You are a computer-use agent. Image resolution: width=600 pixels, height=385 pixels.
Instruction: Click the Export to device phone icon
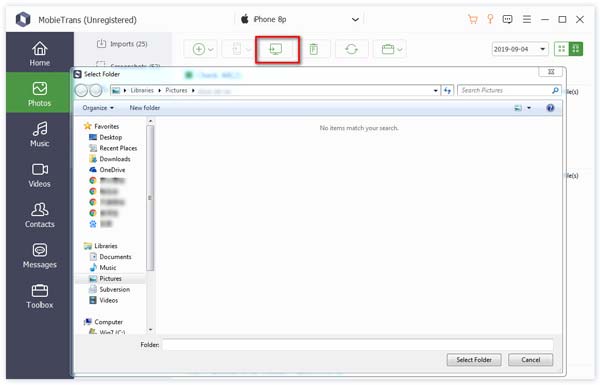[237, 49]
